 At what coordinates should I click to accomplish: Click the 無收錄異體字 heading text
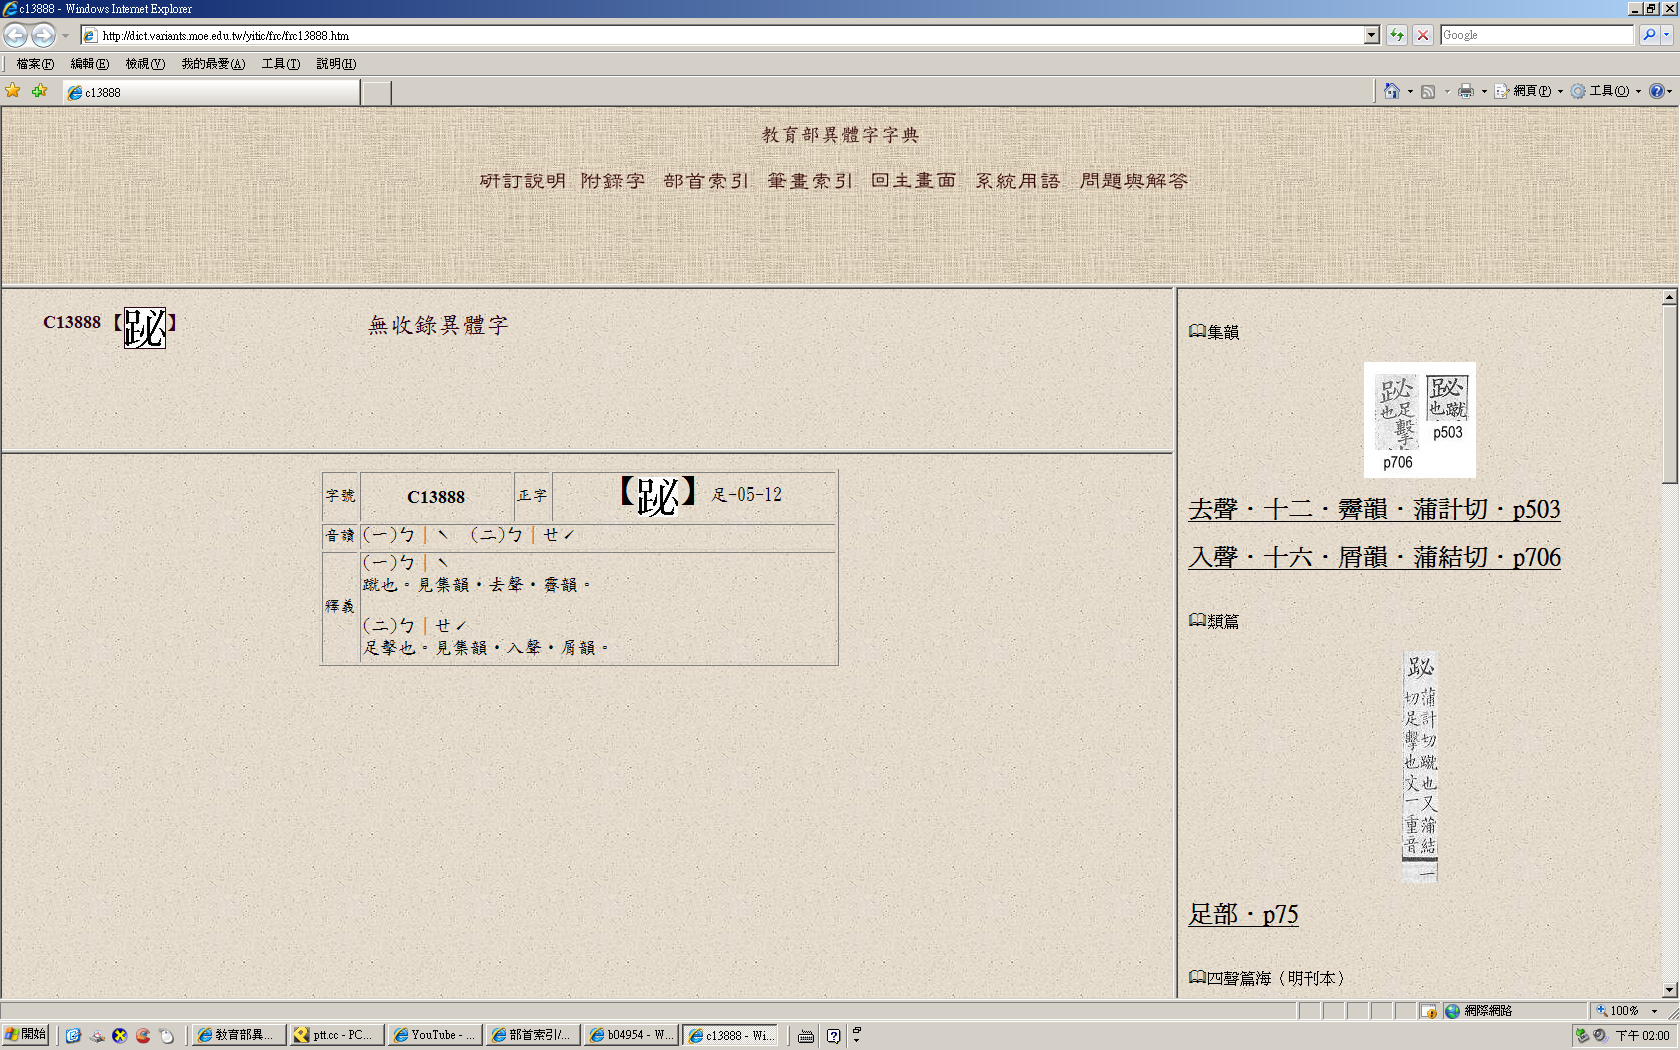tap(439, 325)
